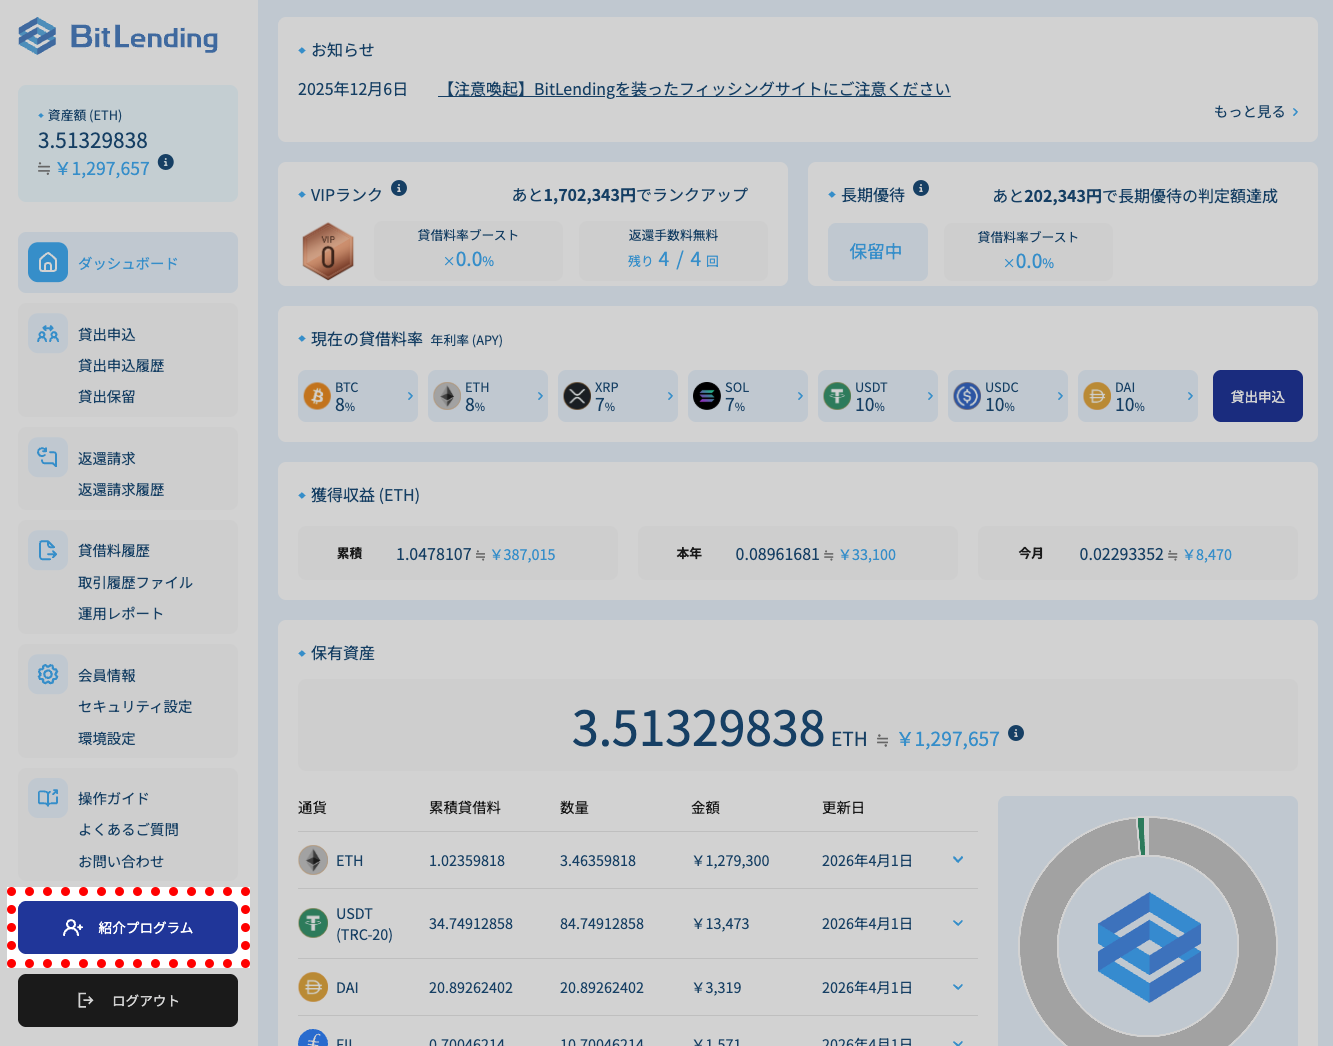Go to ダッシュボード in sidebar
The image size is (1333, 1046).
click(128, 263)
